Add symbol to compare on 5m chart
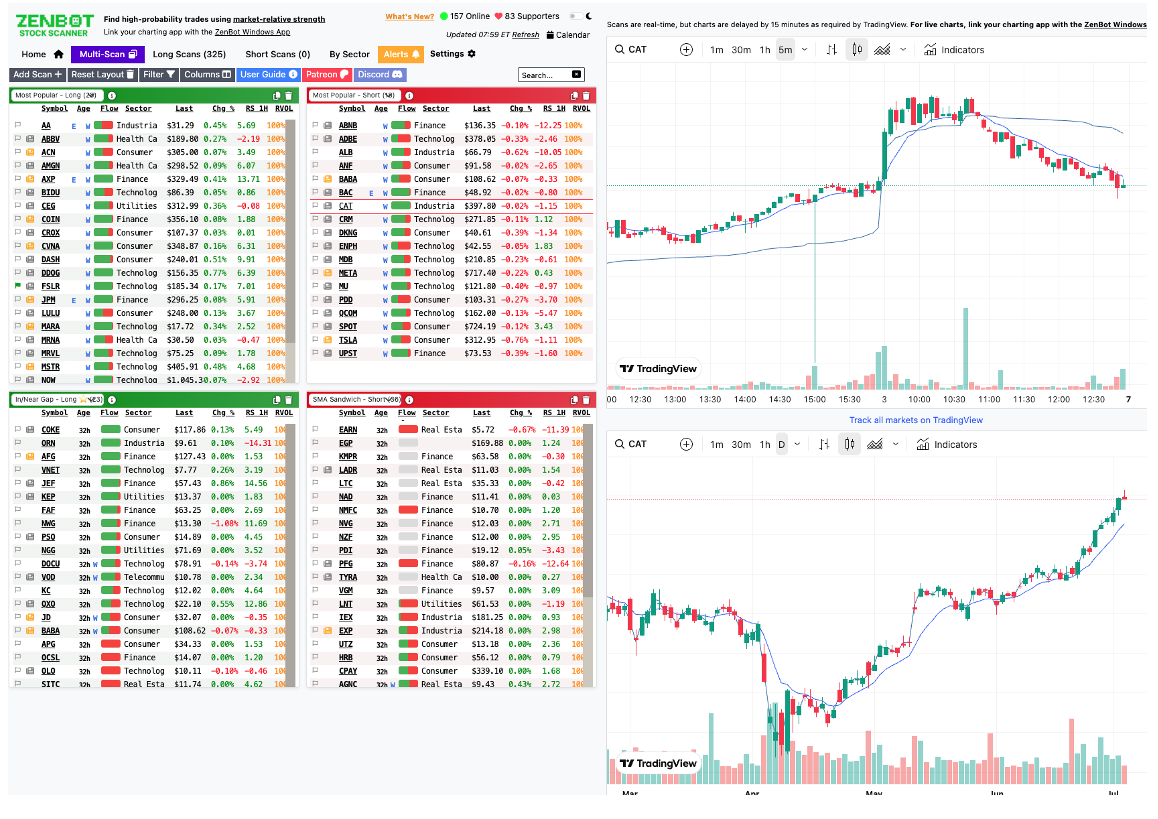1158x819 pixels. pyautogui.click(x=686, y=49)
